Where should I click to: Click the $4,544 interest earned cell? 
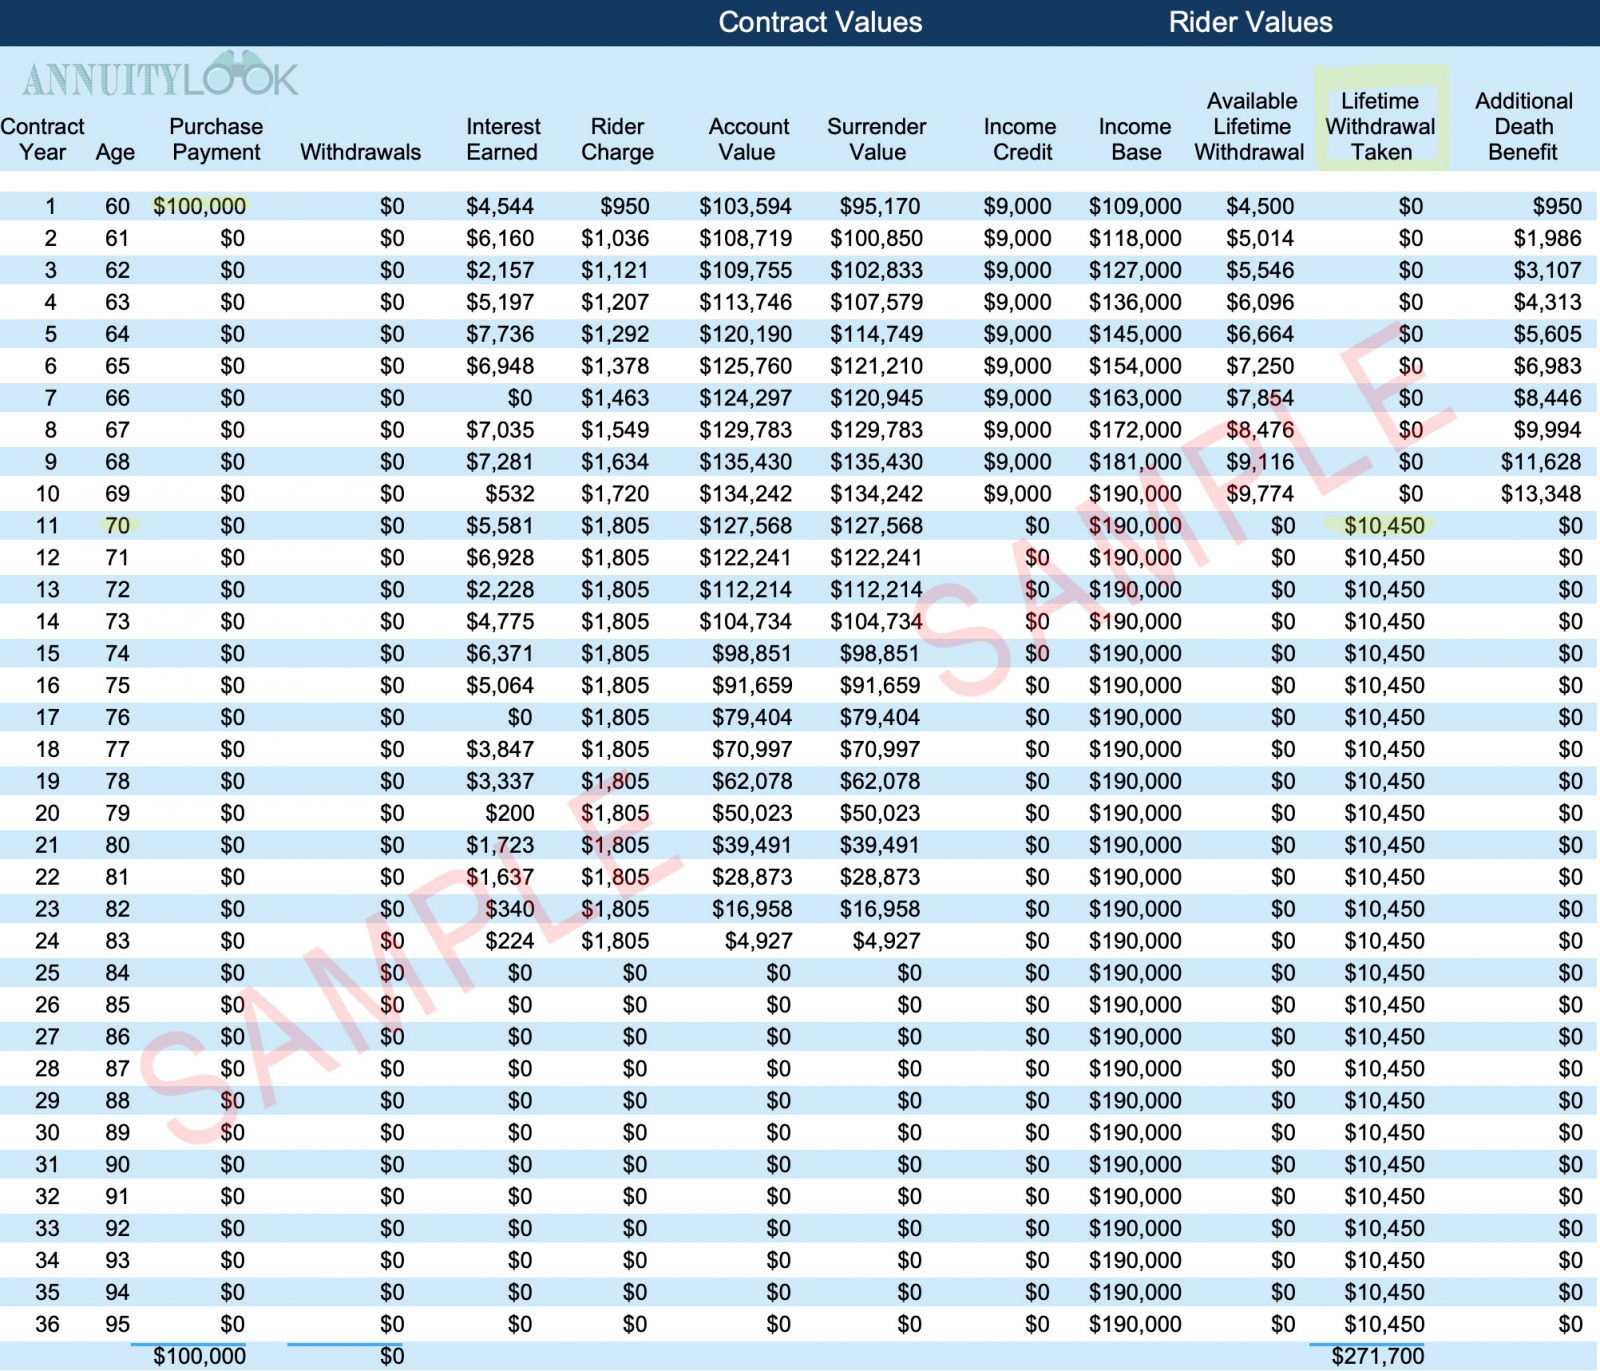pos(500,206)
